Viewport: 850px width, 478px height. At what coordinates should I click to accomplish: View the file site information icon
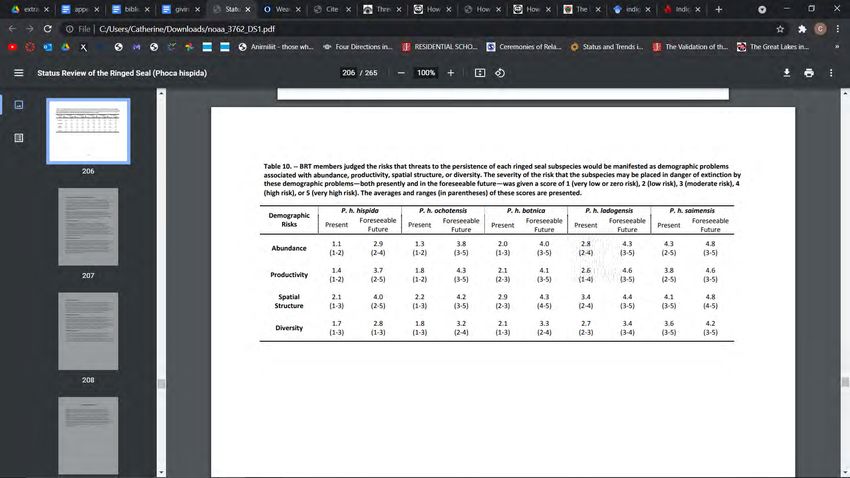pyautogui.click(x=69, y=29)
